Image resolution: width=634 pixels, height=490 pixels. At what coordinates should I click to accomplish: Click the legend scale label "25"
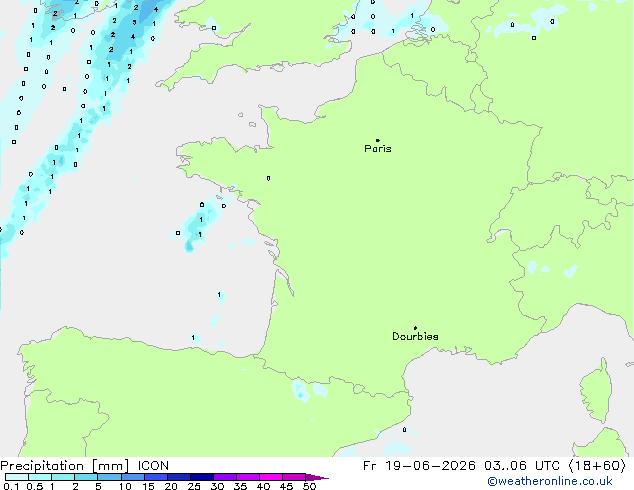click(194, 486)
